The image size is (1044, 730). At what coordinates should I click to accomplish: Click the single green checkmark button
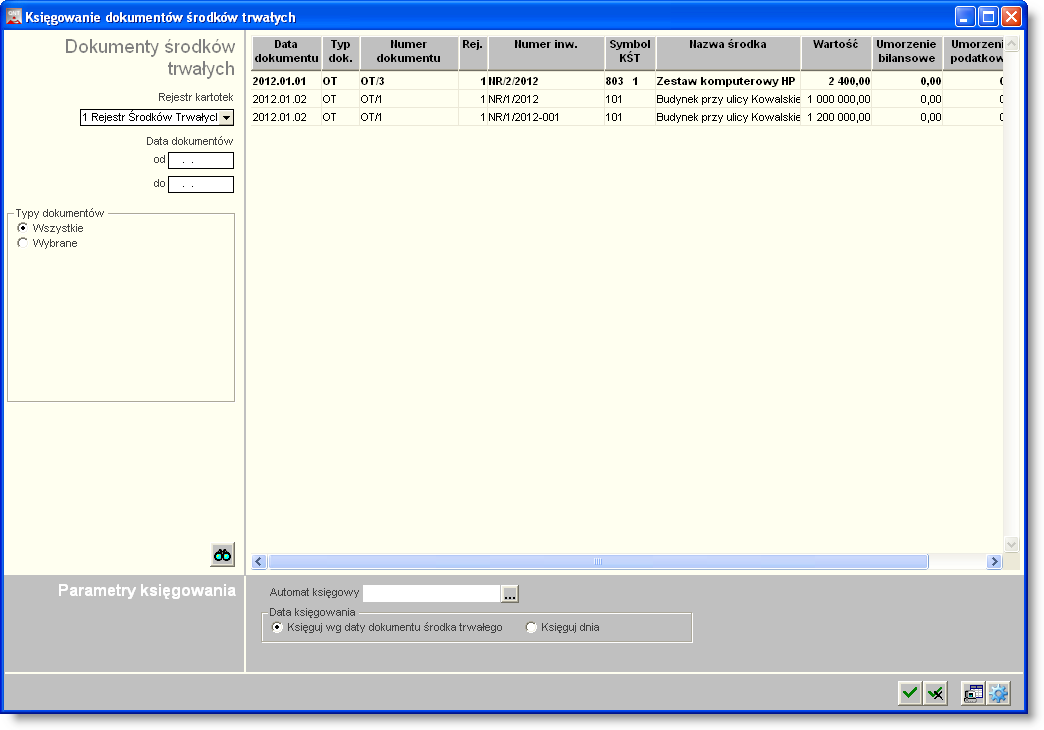pyautogui.click(x=910, y=693)
